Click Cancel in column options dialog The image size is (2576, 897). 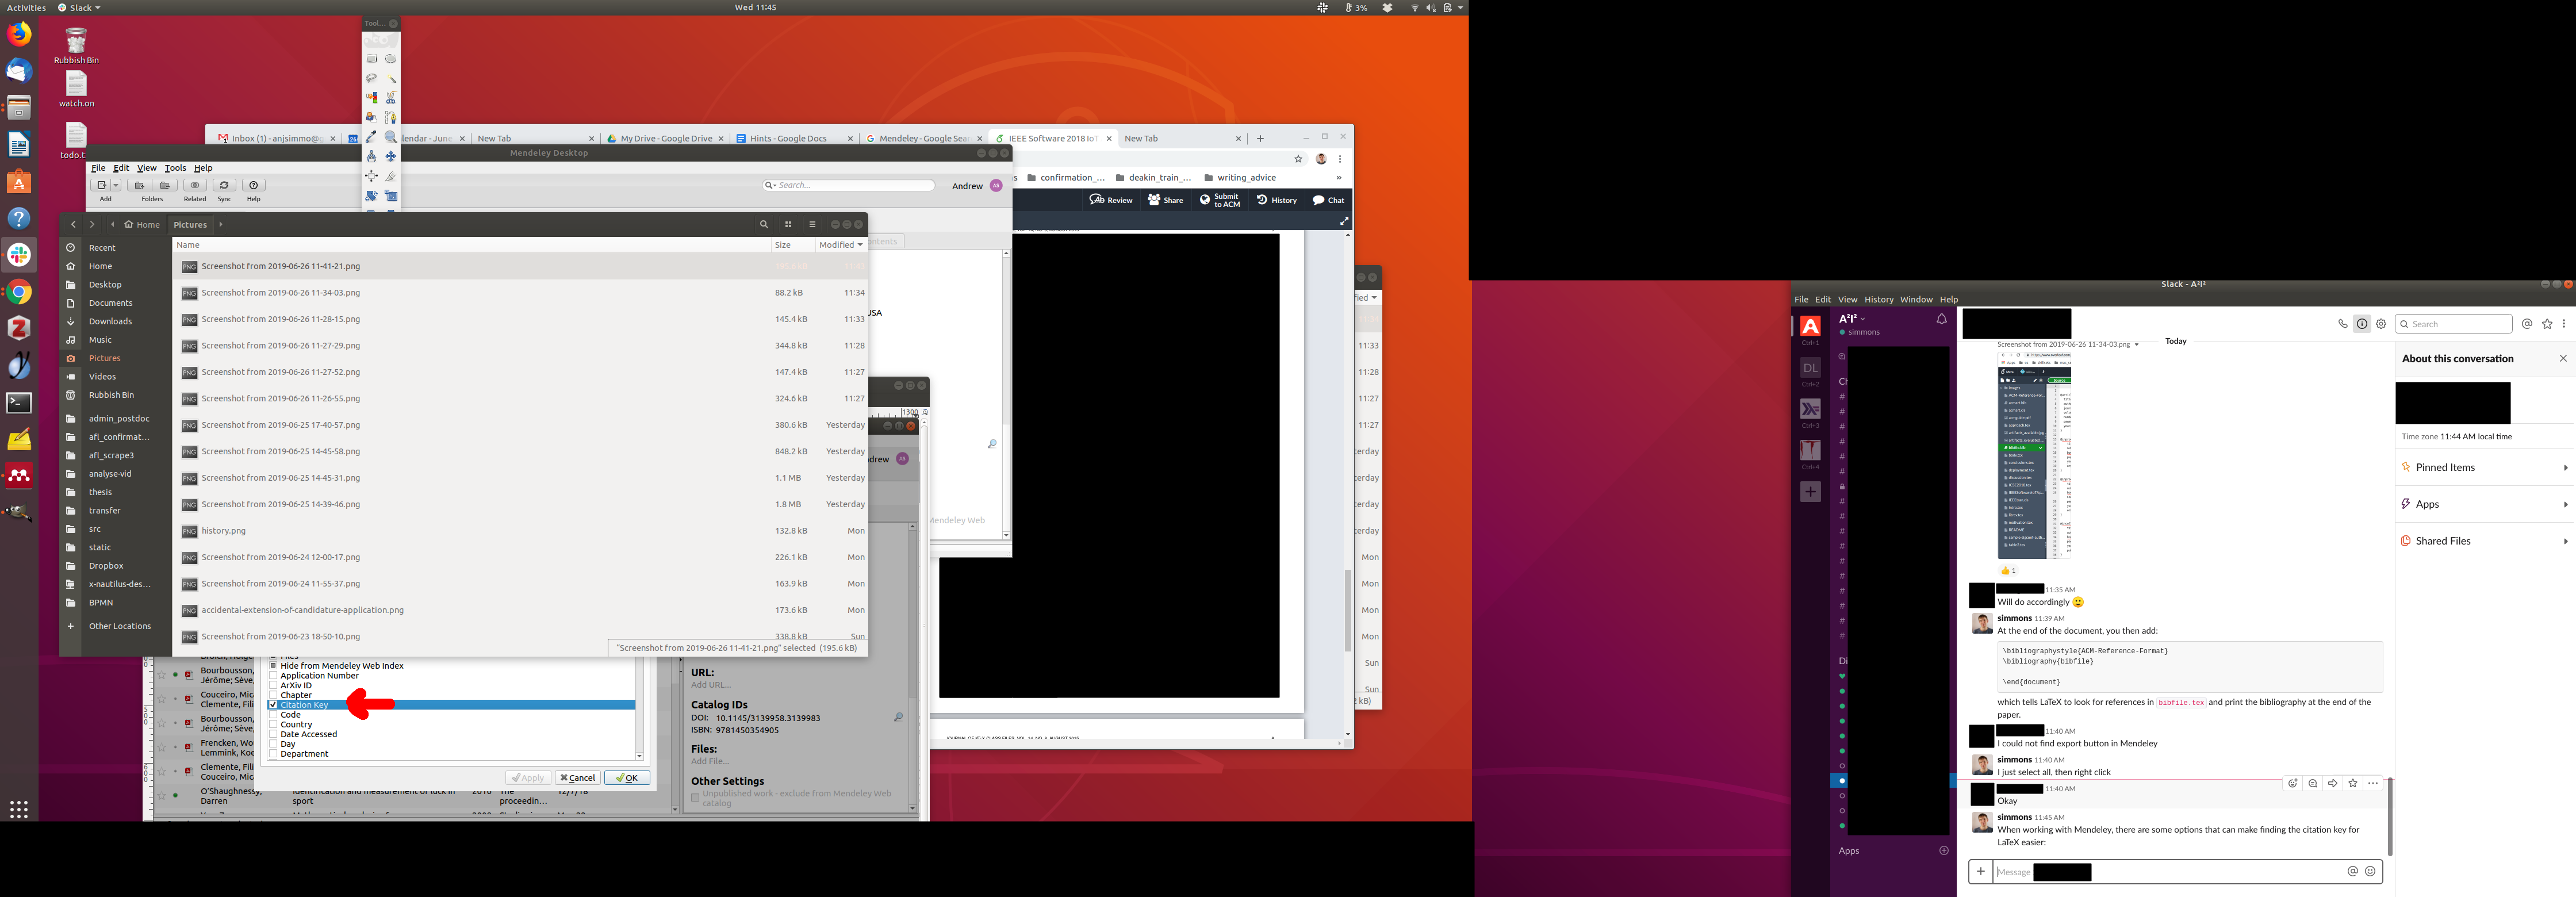click(x=577, y=778)
